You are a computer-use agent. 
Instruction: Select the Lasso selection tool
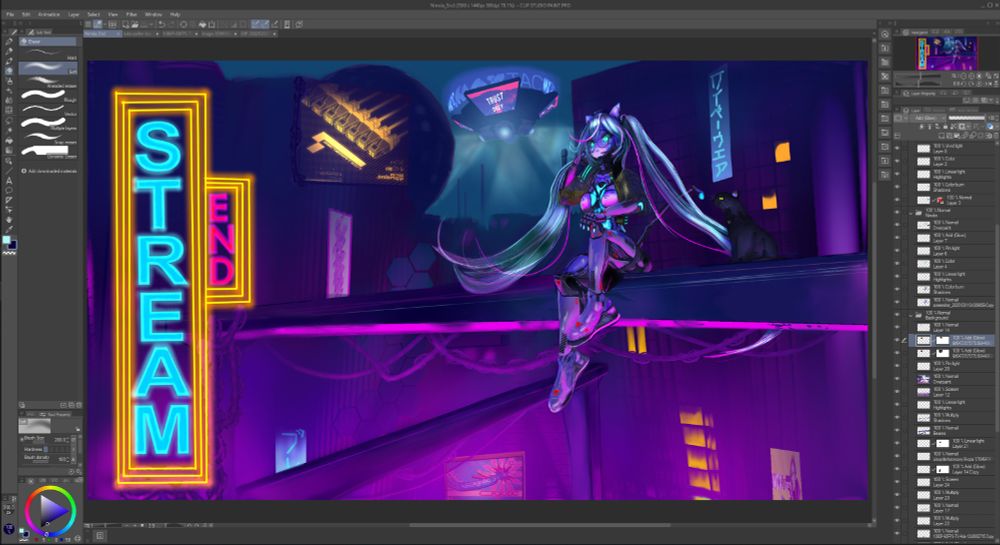coord(9,119)
